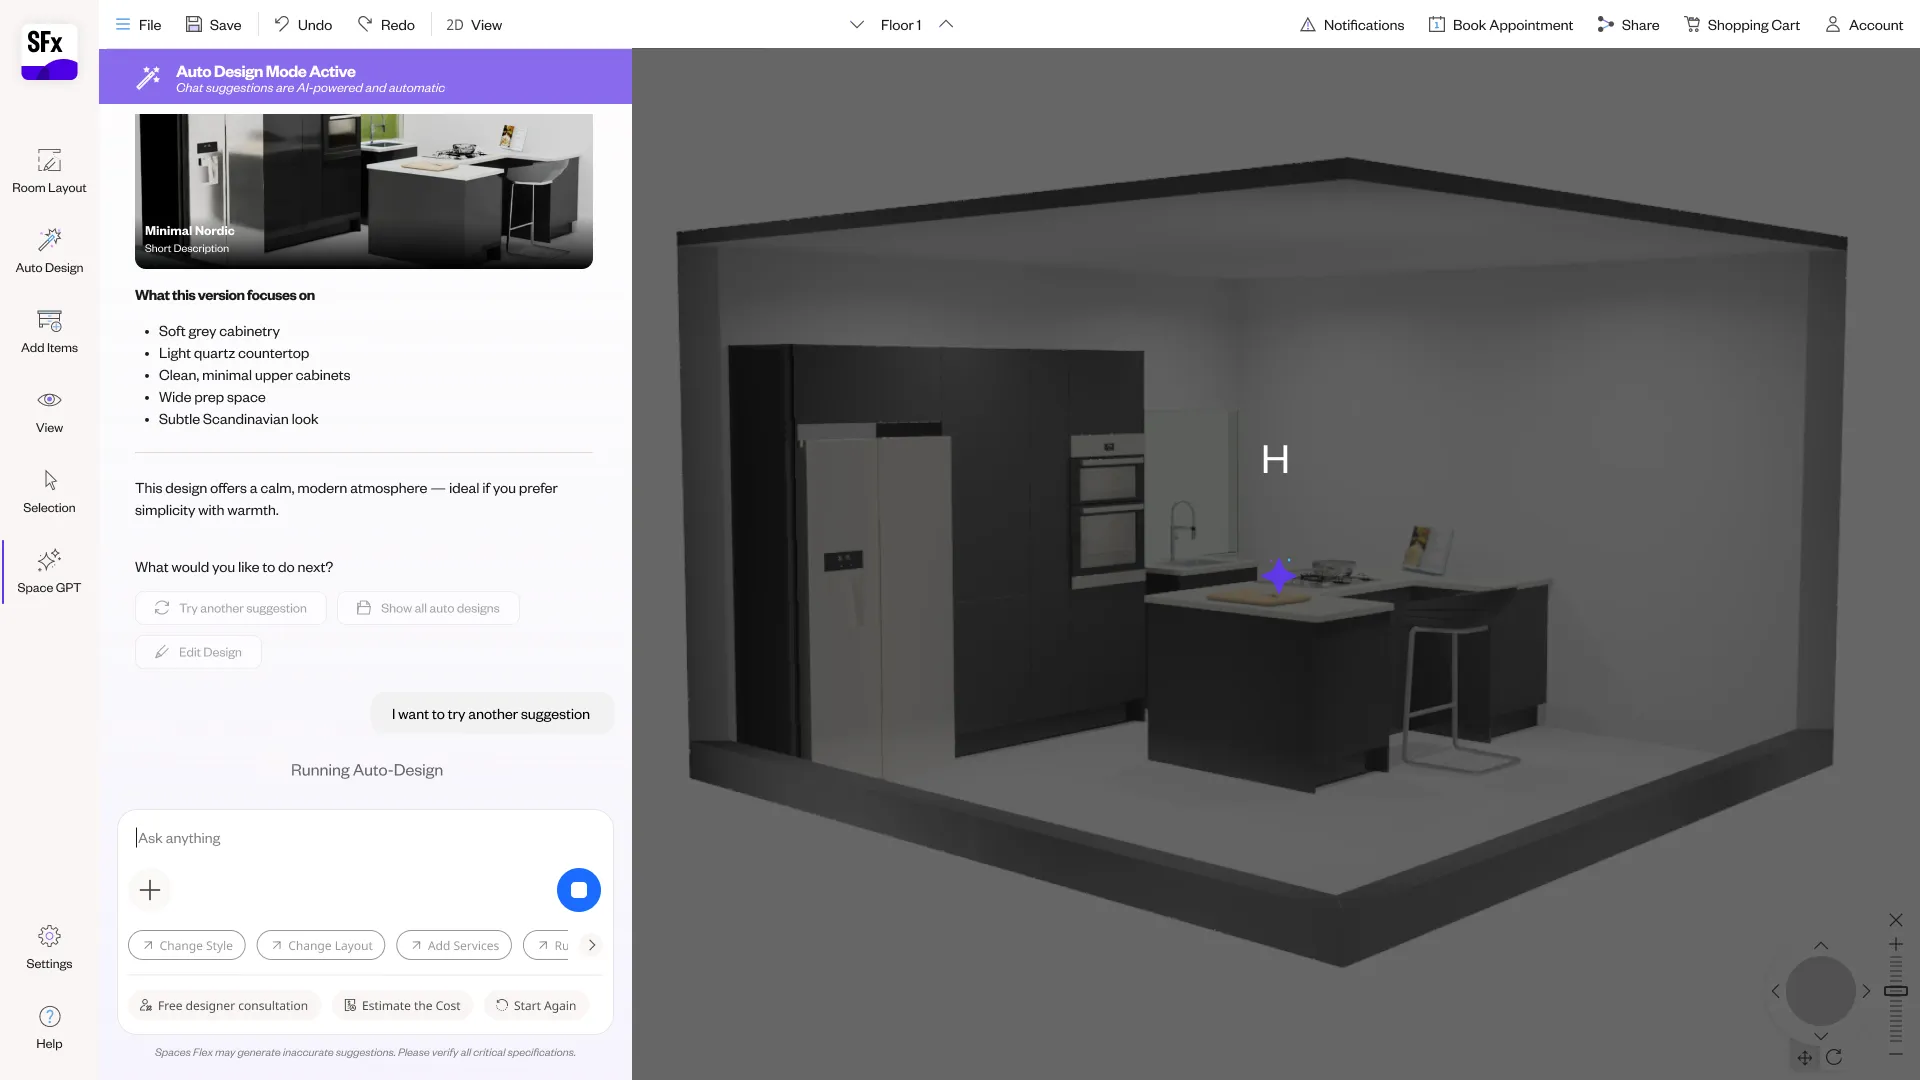The image size is (1920, 1080).
Task: Open the Room Layout tool
Action: click(49, 171)
